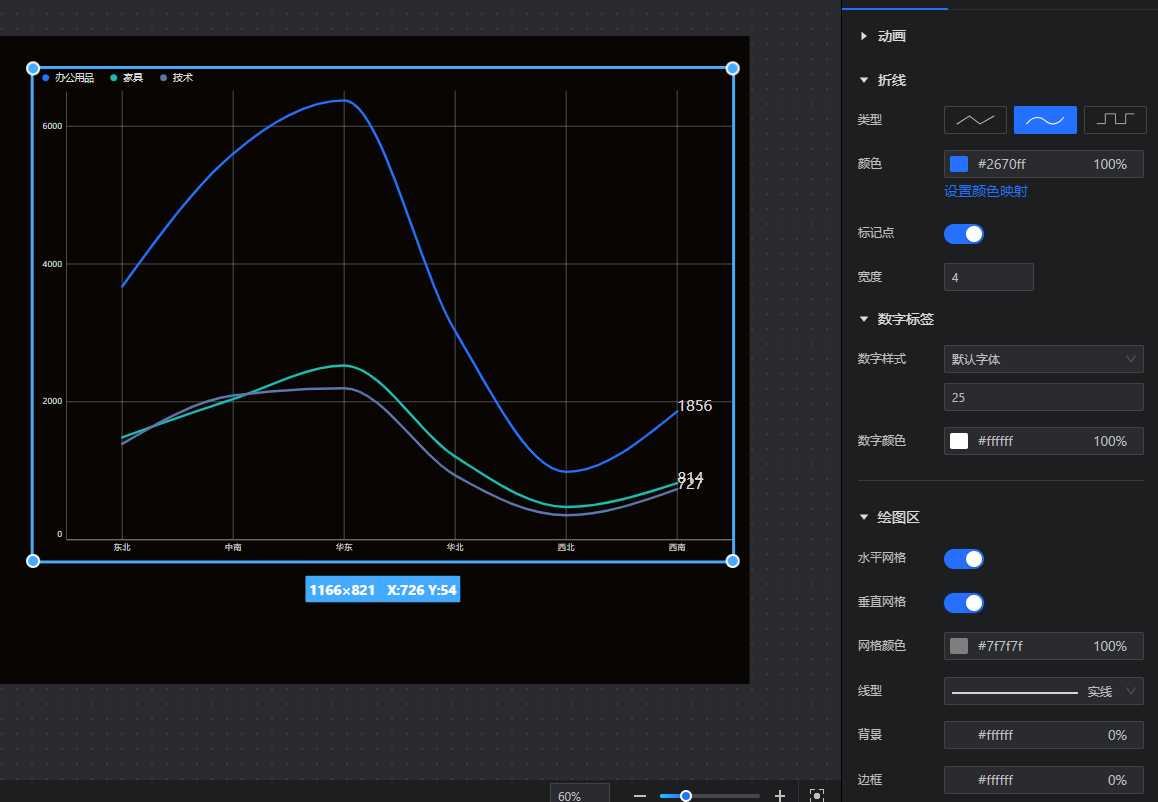
Task: Click the zoom in plus icon
Action: coord(780,796)
